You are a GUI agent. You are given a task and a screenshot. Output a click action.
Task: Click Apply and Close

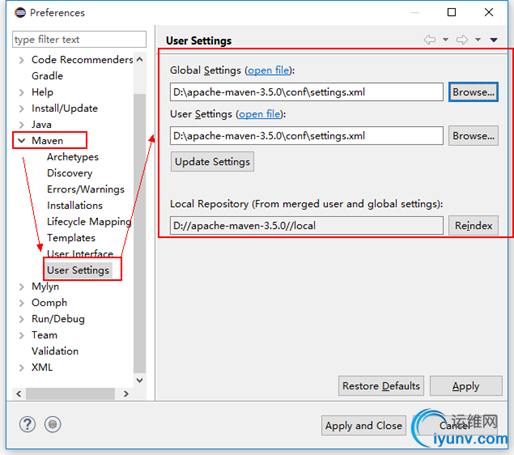364,426
